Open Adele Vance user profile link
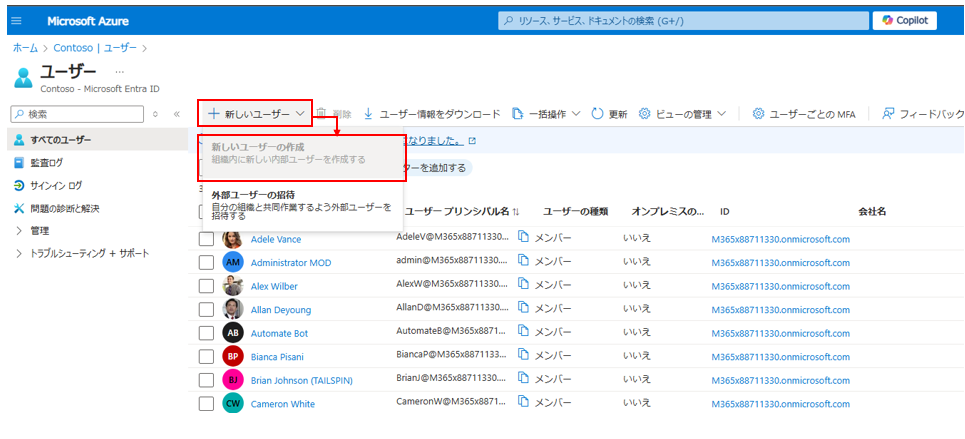The image size is (965, 439). [276, 240]
